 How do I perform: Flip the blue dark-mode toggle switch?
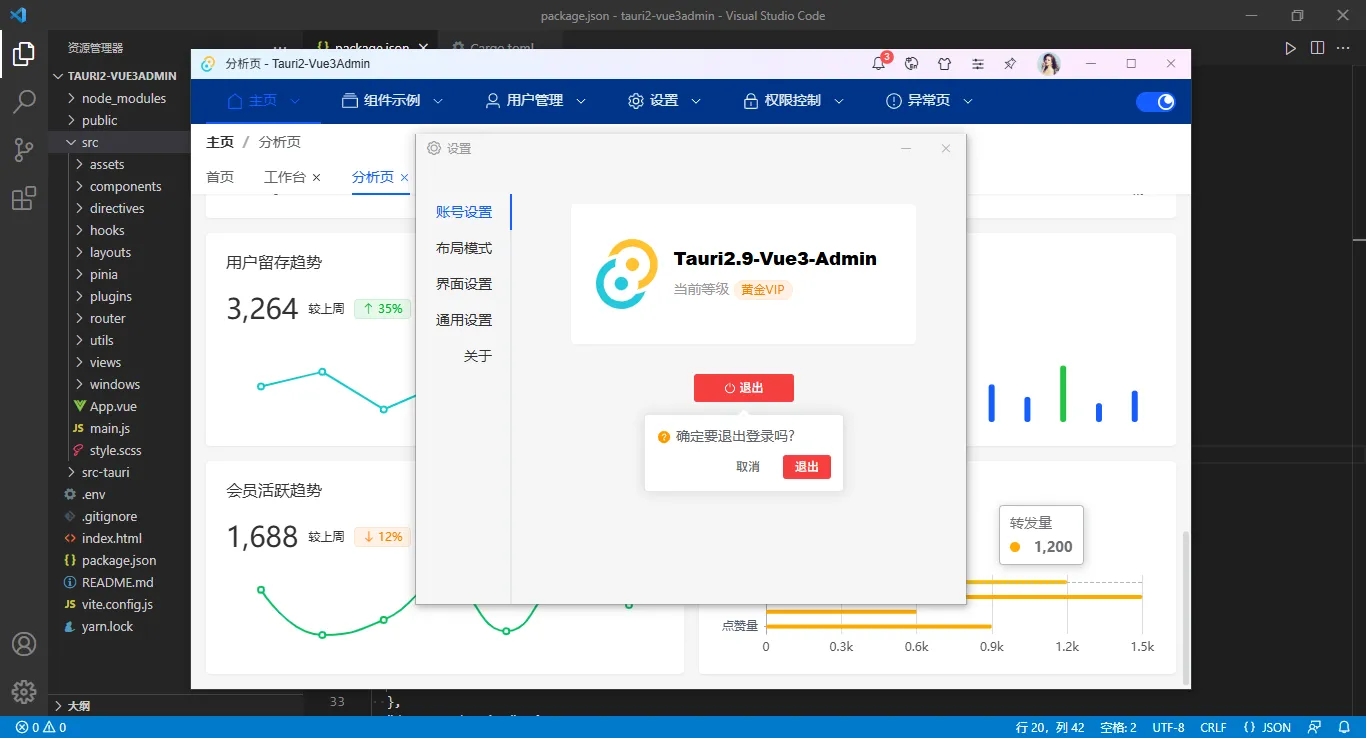[1156, 101]
